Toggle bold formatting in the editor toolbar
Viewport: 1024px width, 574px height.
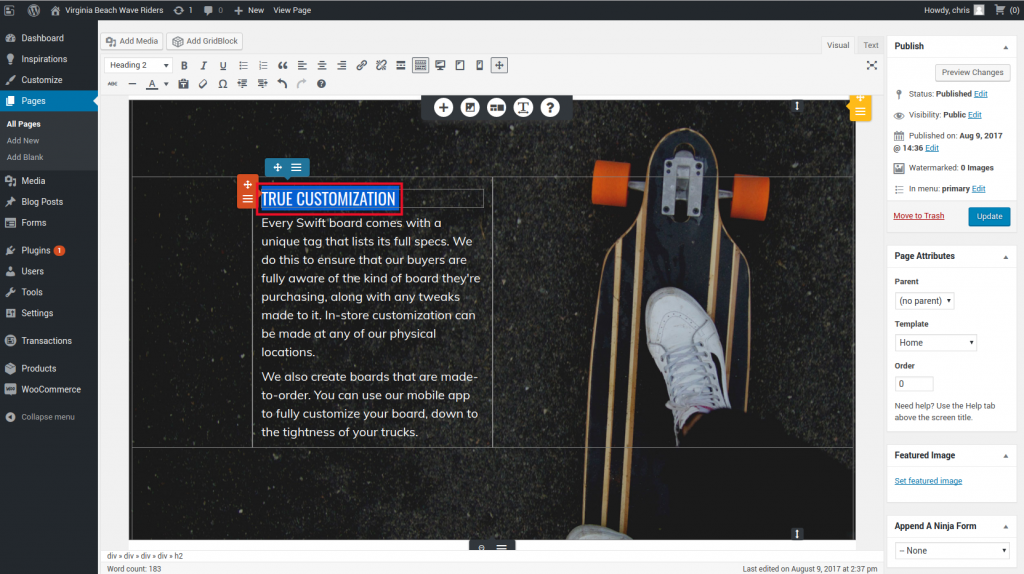click(184, 66)
